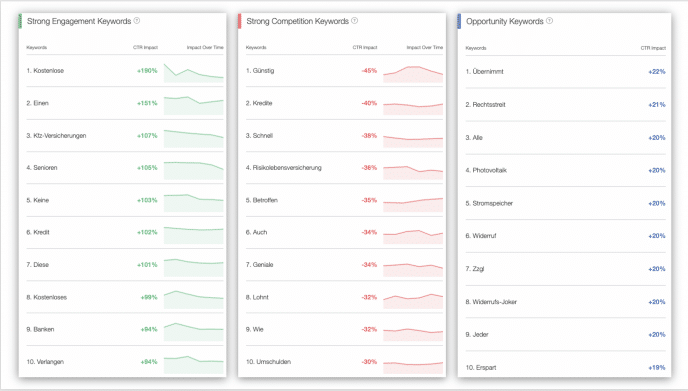
Task: Click Keywords column header in engagement panel
Action: coord(36,47)
